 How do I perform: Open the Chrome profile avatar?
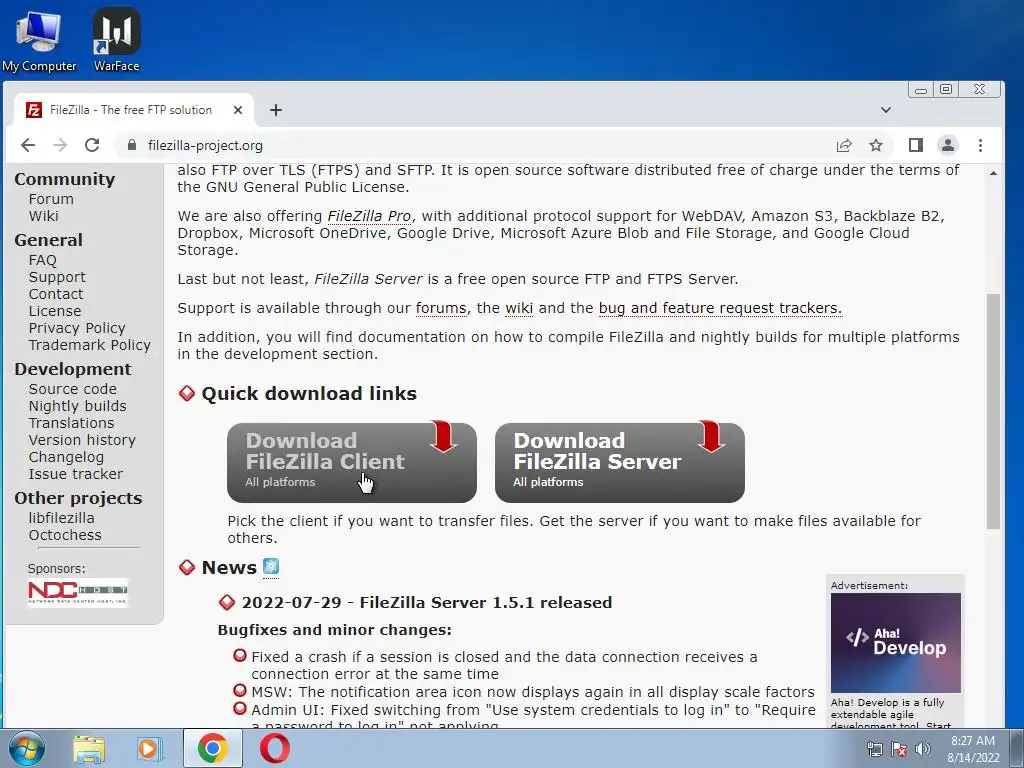(948, 145)
